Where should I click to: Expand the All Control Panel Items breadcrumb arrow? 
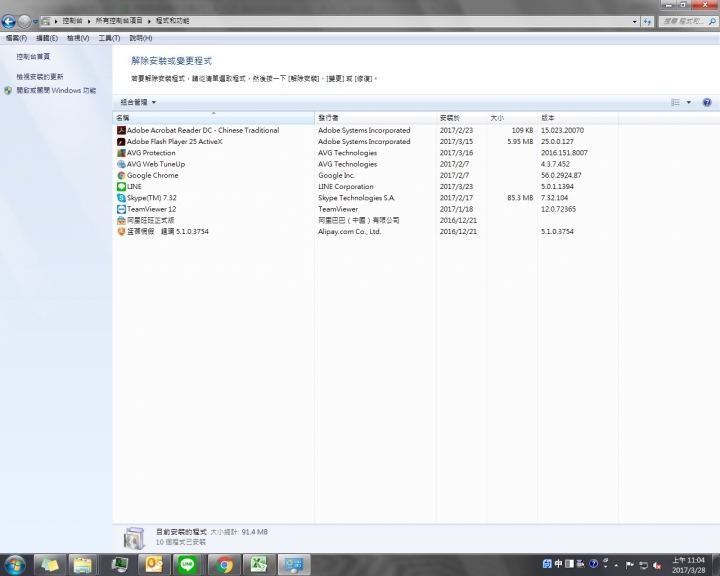click(x=150, y=21)
